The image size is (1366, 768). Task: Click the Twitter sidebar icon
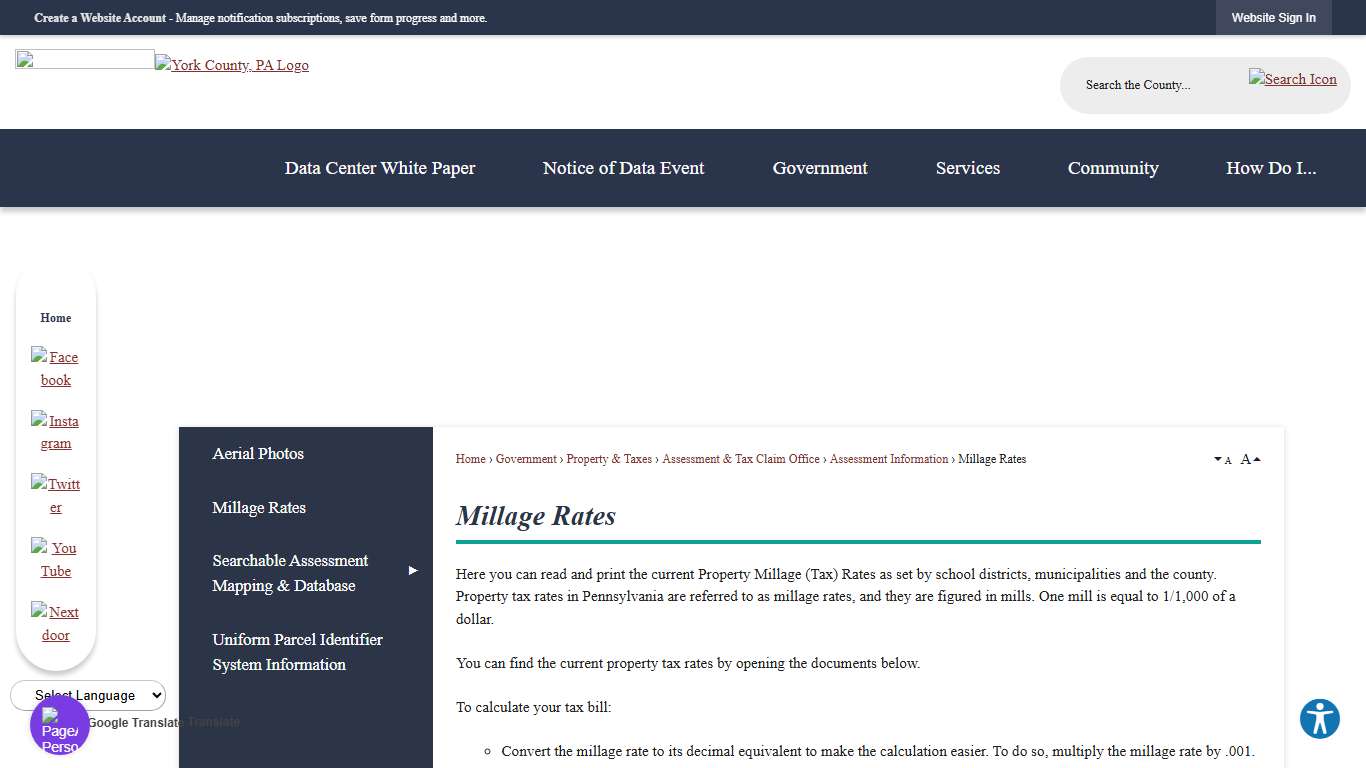coord(55,495)
